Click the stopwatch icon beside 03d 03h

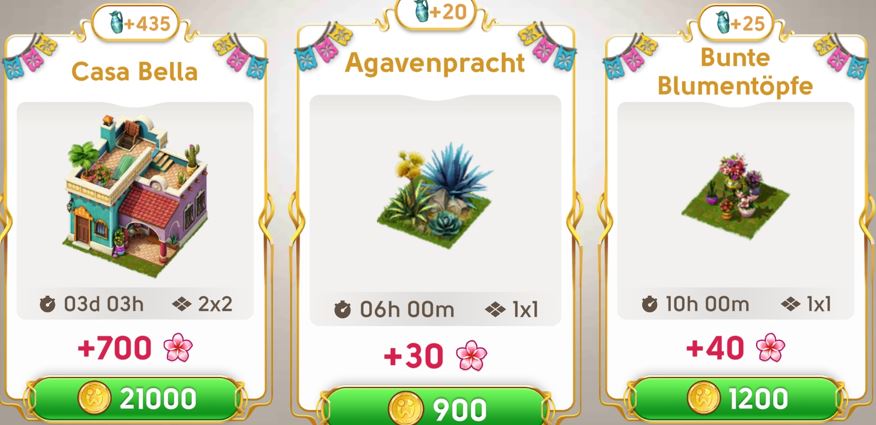(x=47, y=304)
